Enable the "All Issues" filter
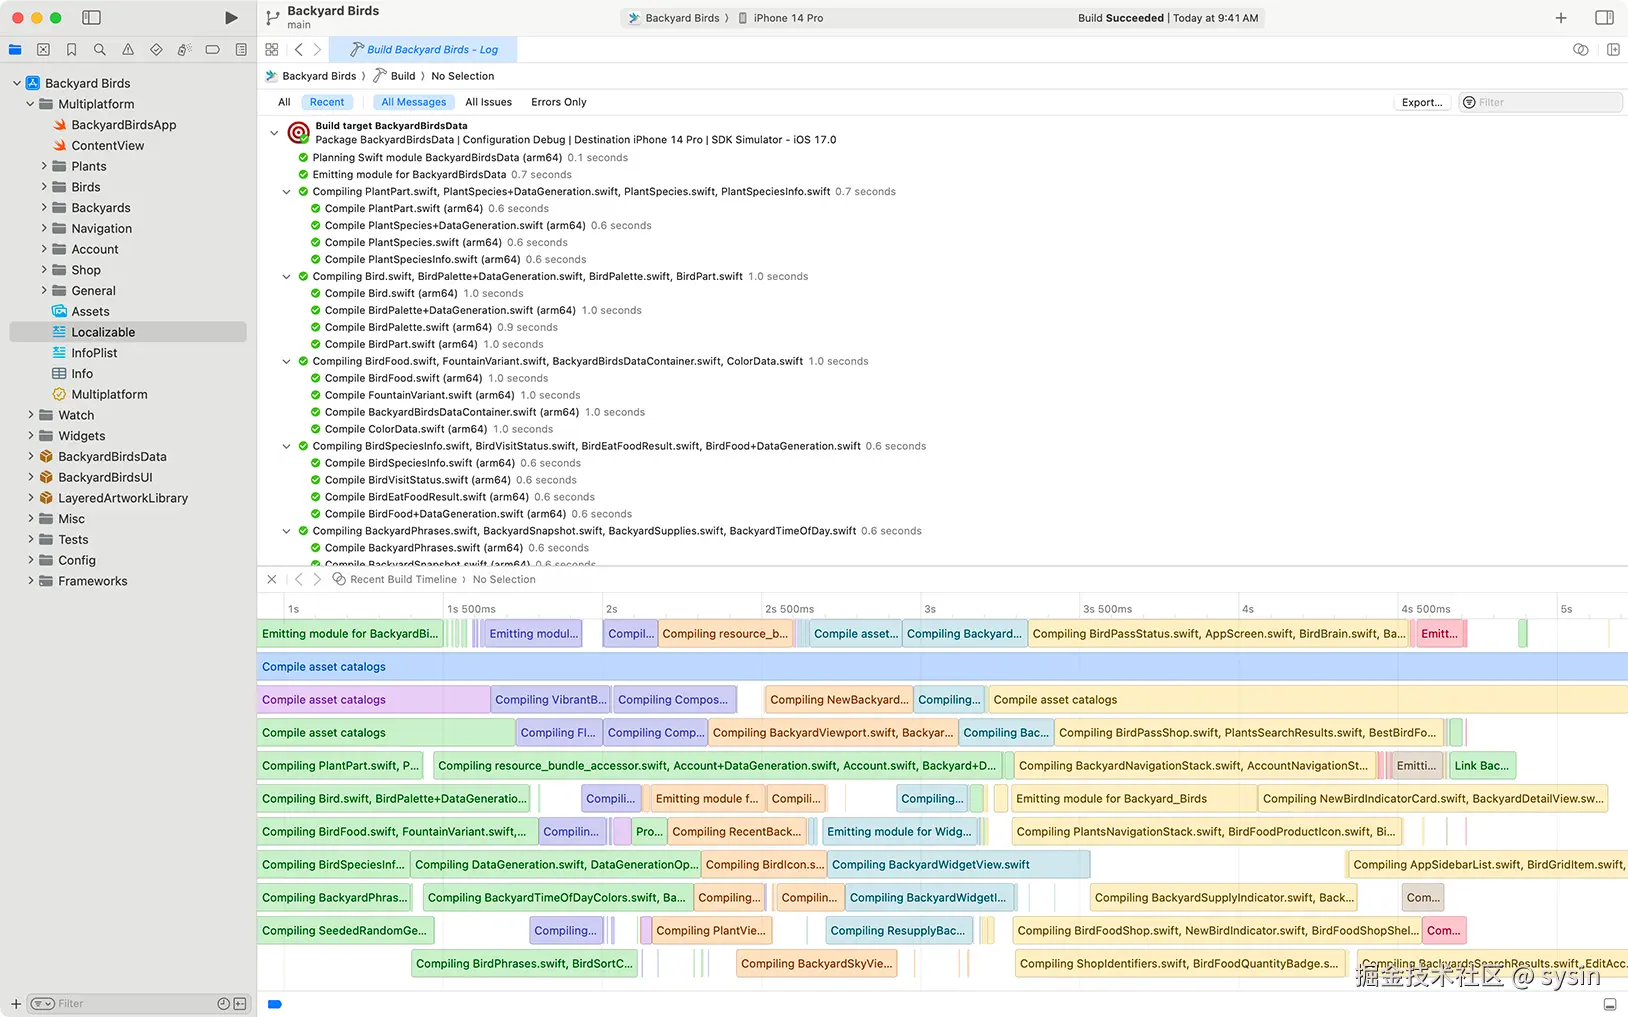The height and width of the screenshot is (1017, 1628). coord(488,101)
